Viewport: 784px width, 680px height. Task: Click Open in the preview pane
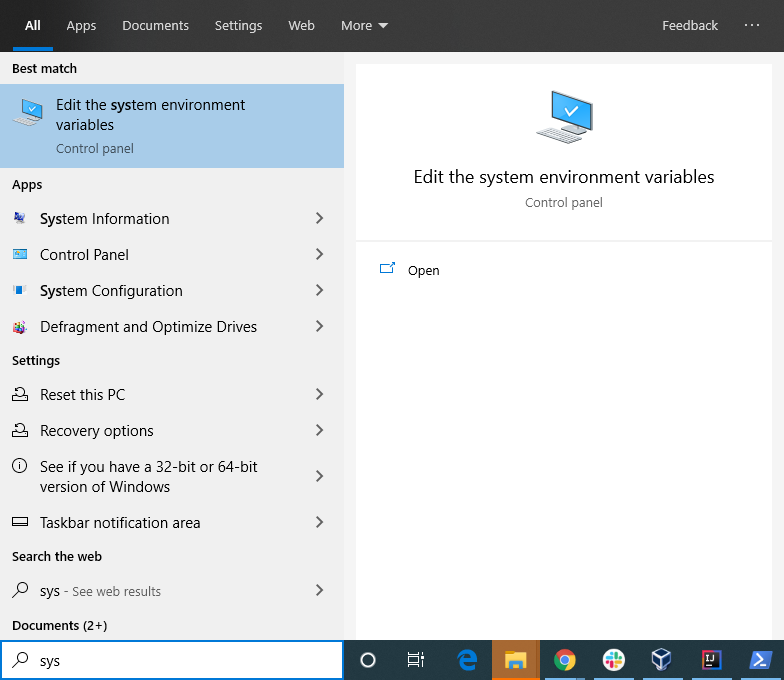(424, 270)
